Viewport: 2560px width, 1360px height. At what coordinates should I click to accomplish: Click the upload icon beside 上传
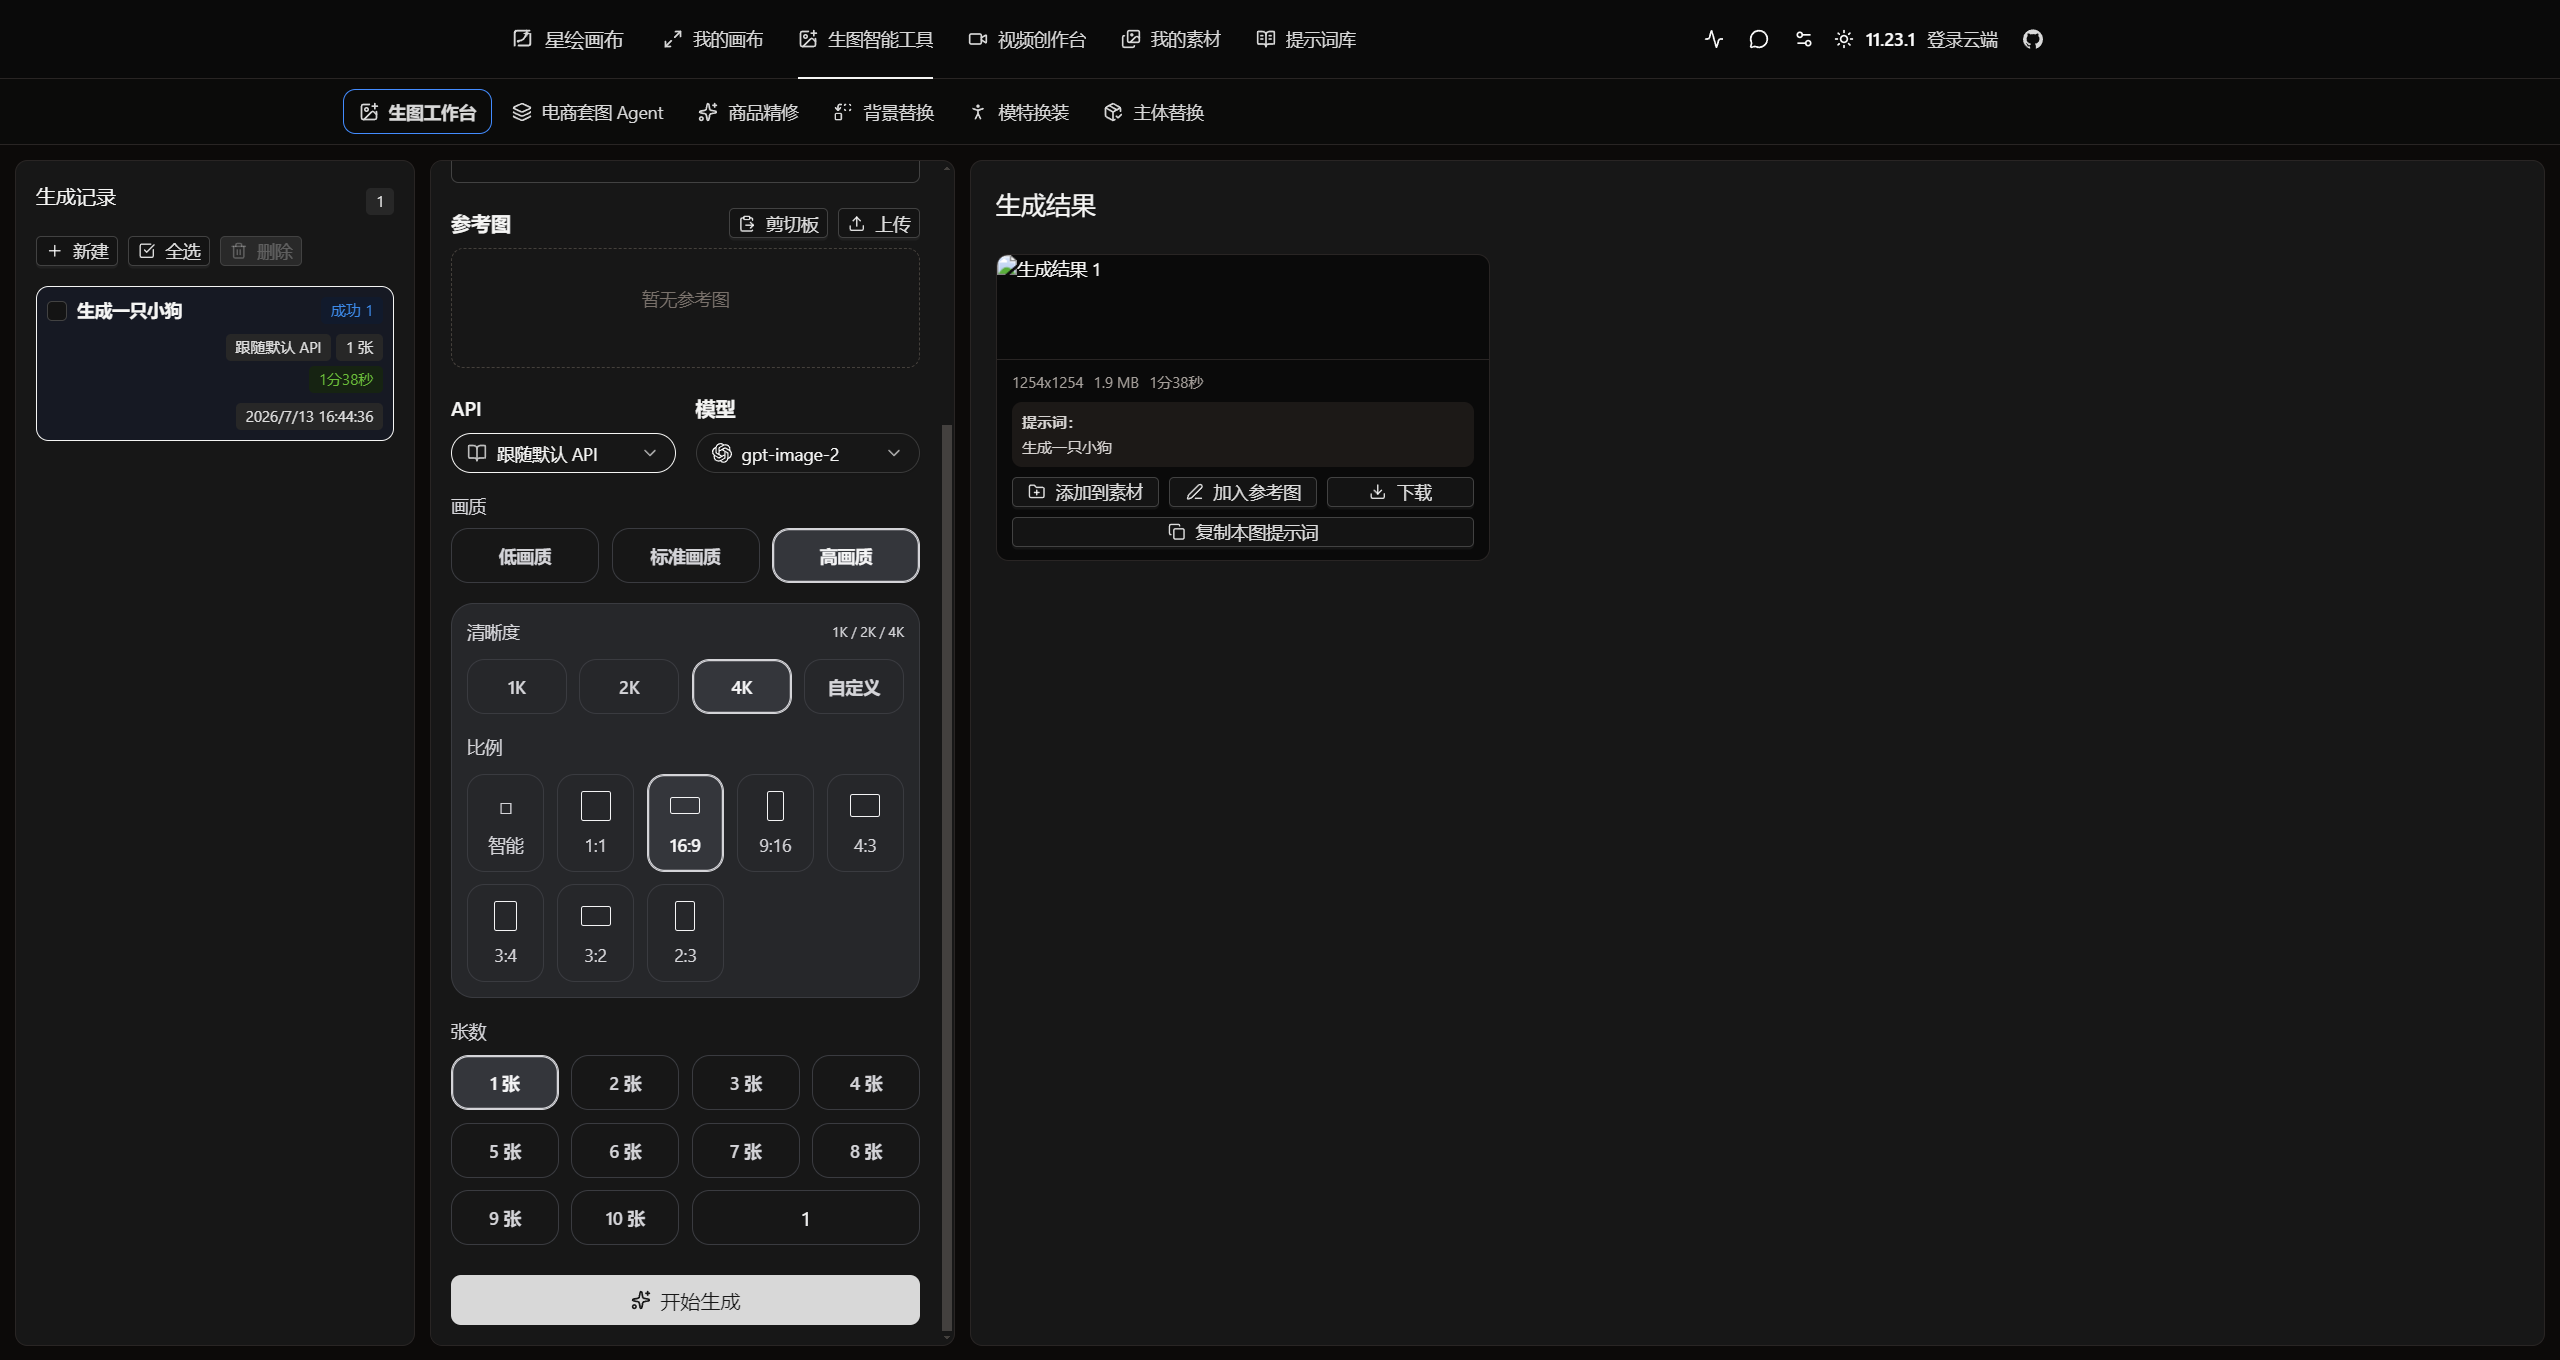point(857,224)
